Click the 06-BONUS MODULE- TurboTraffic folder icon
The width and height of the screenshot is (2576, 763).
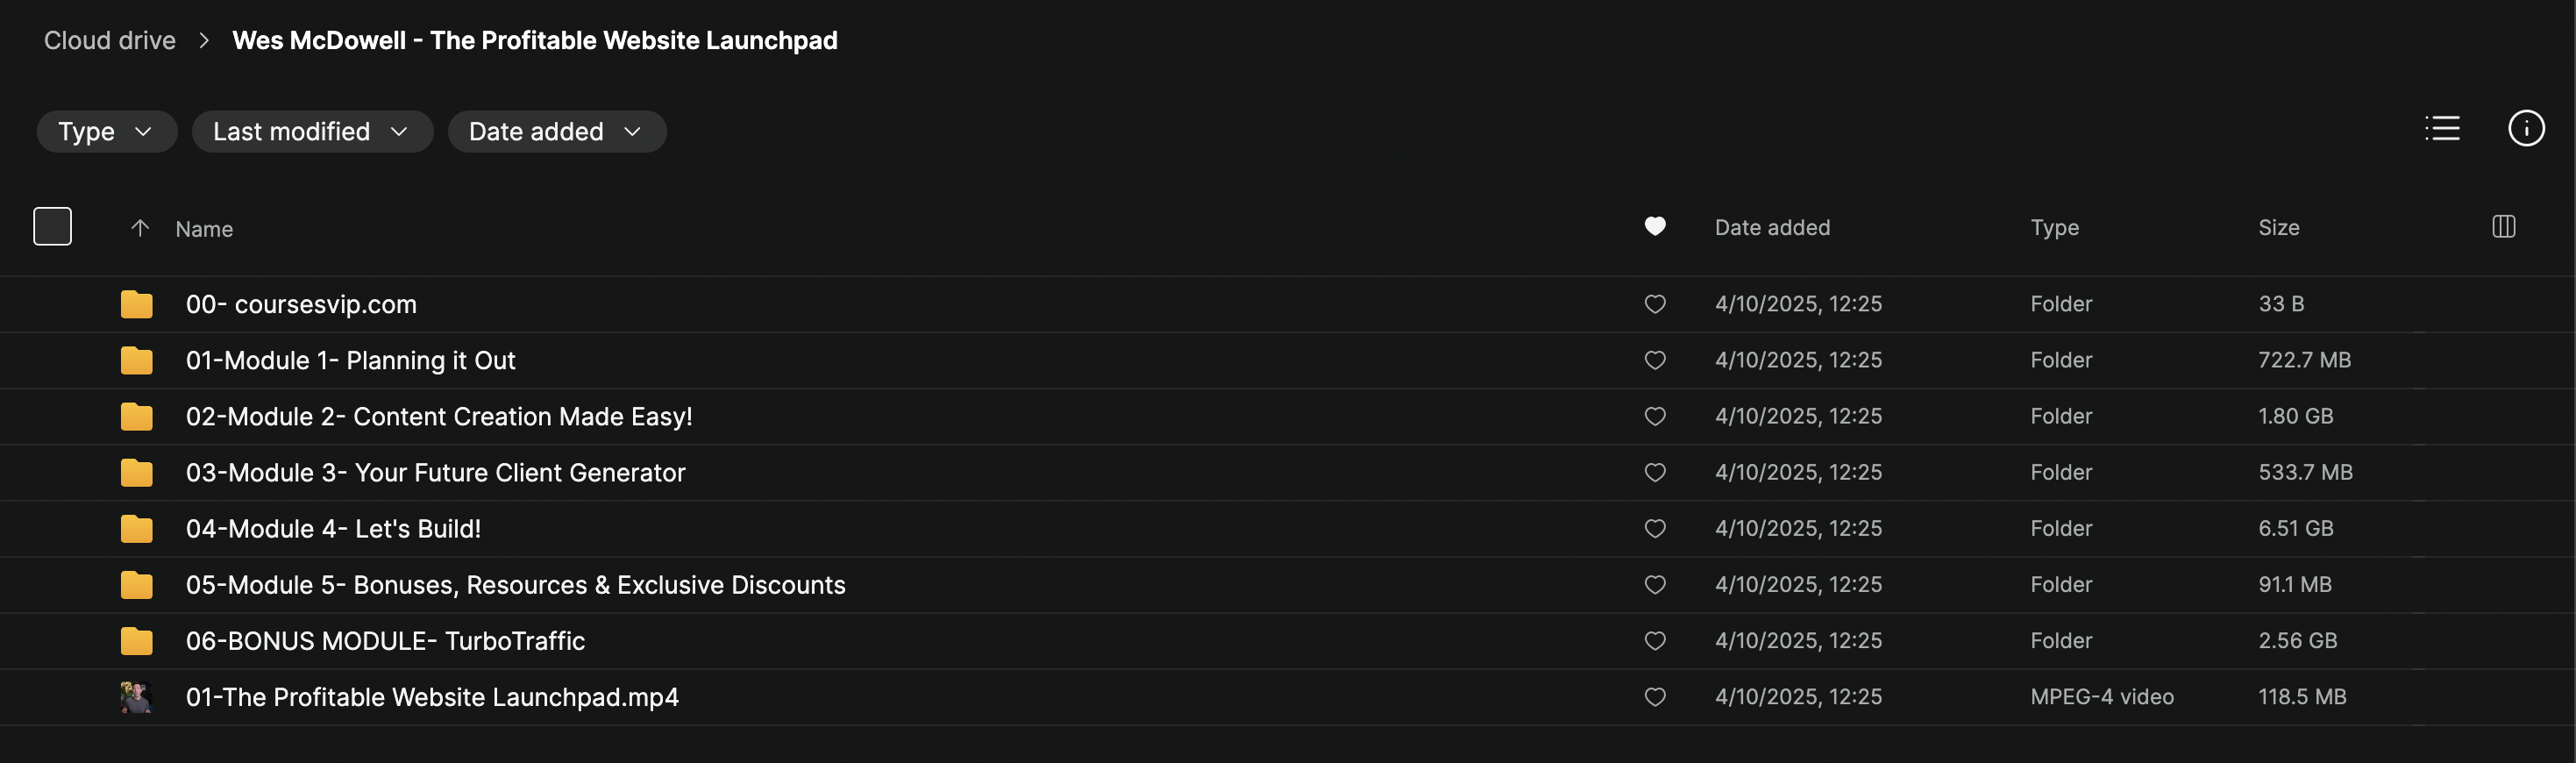[x=136, y=641]
